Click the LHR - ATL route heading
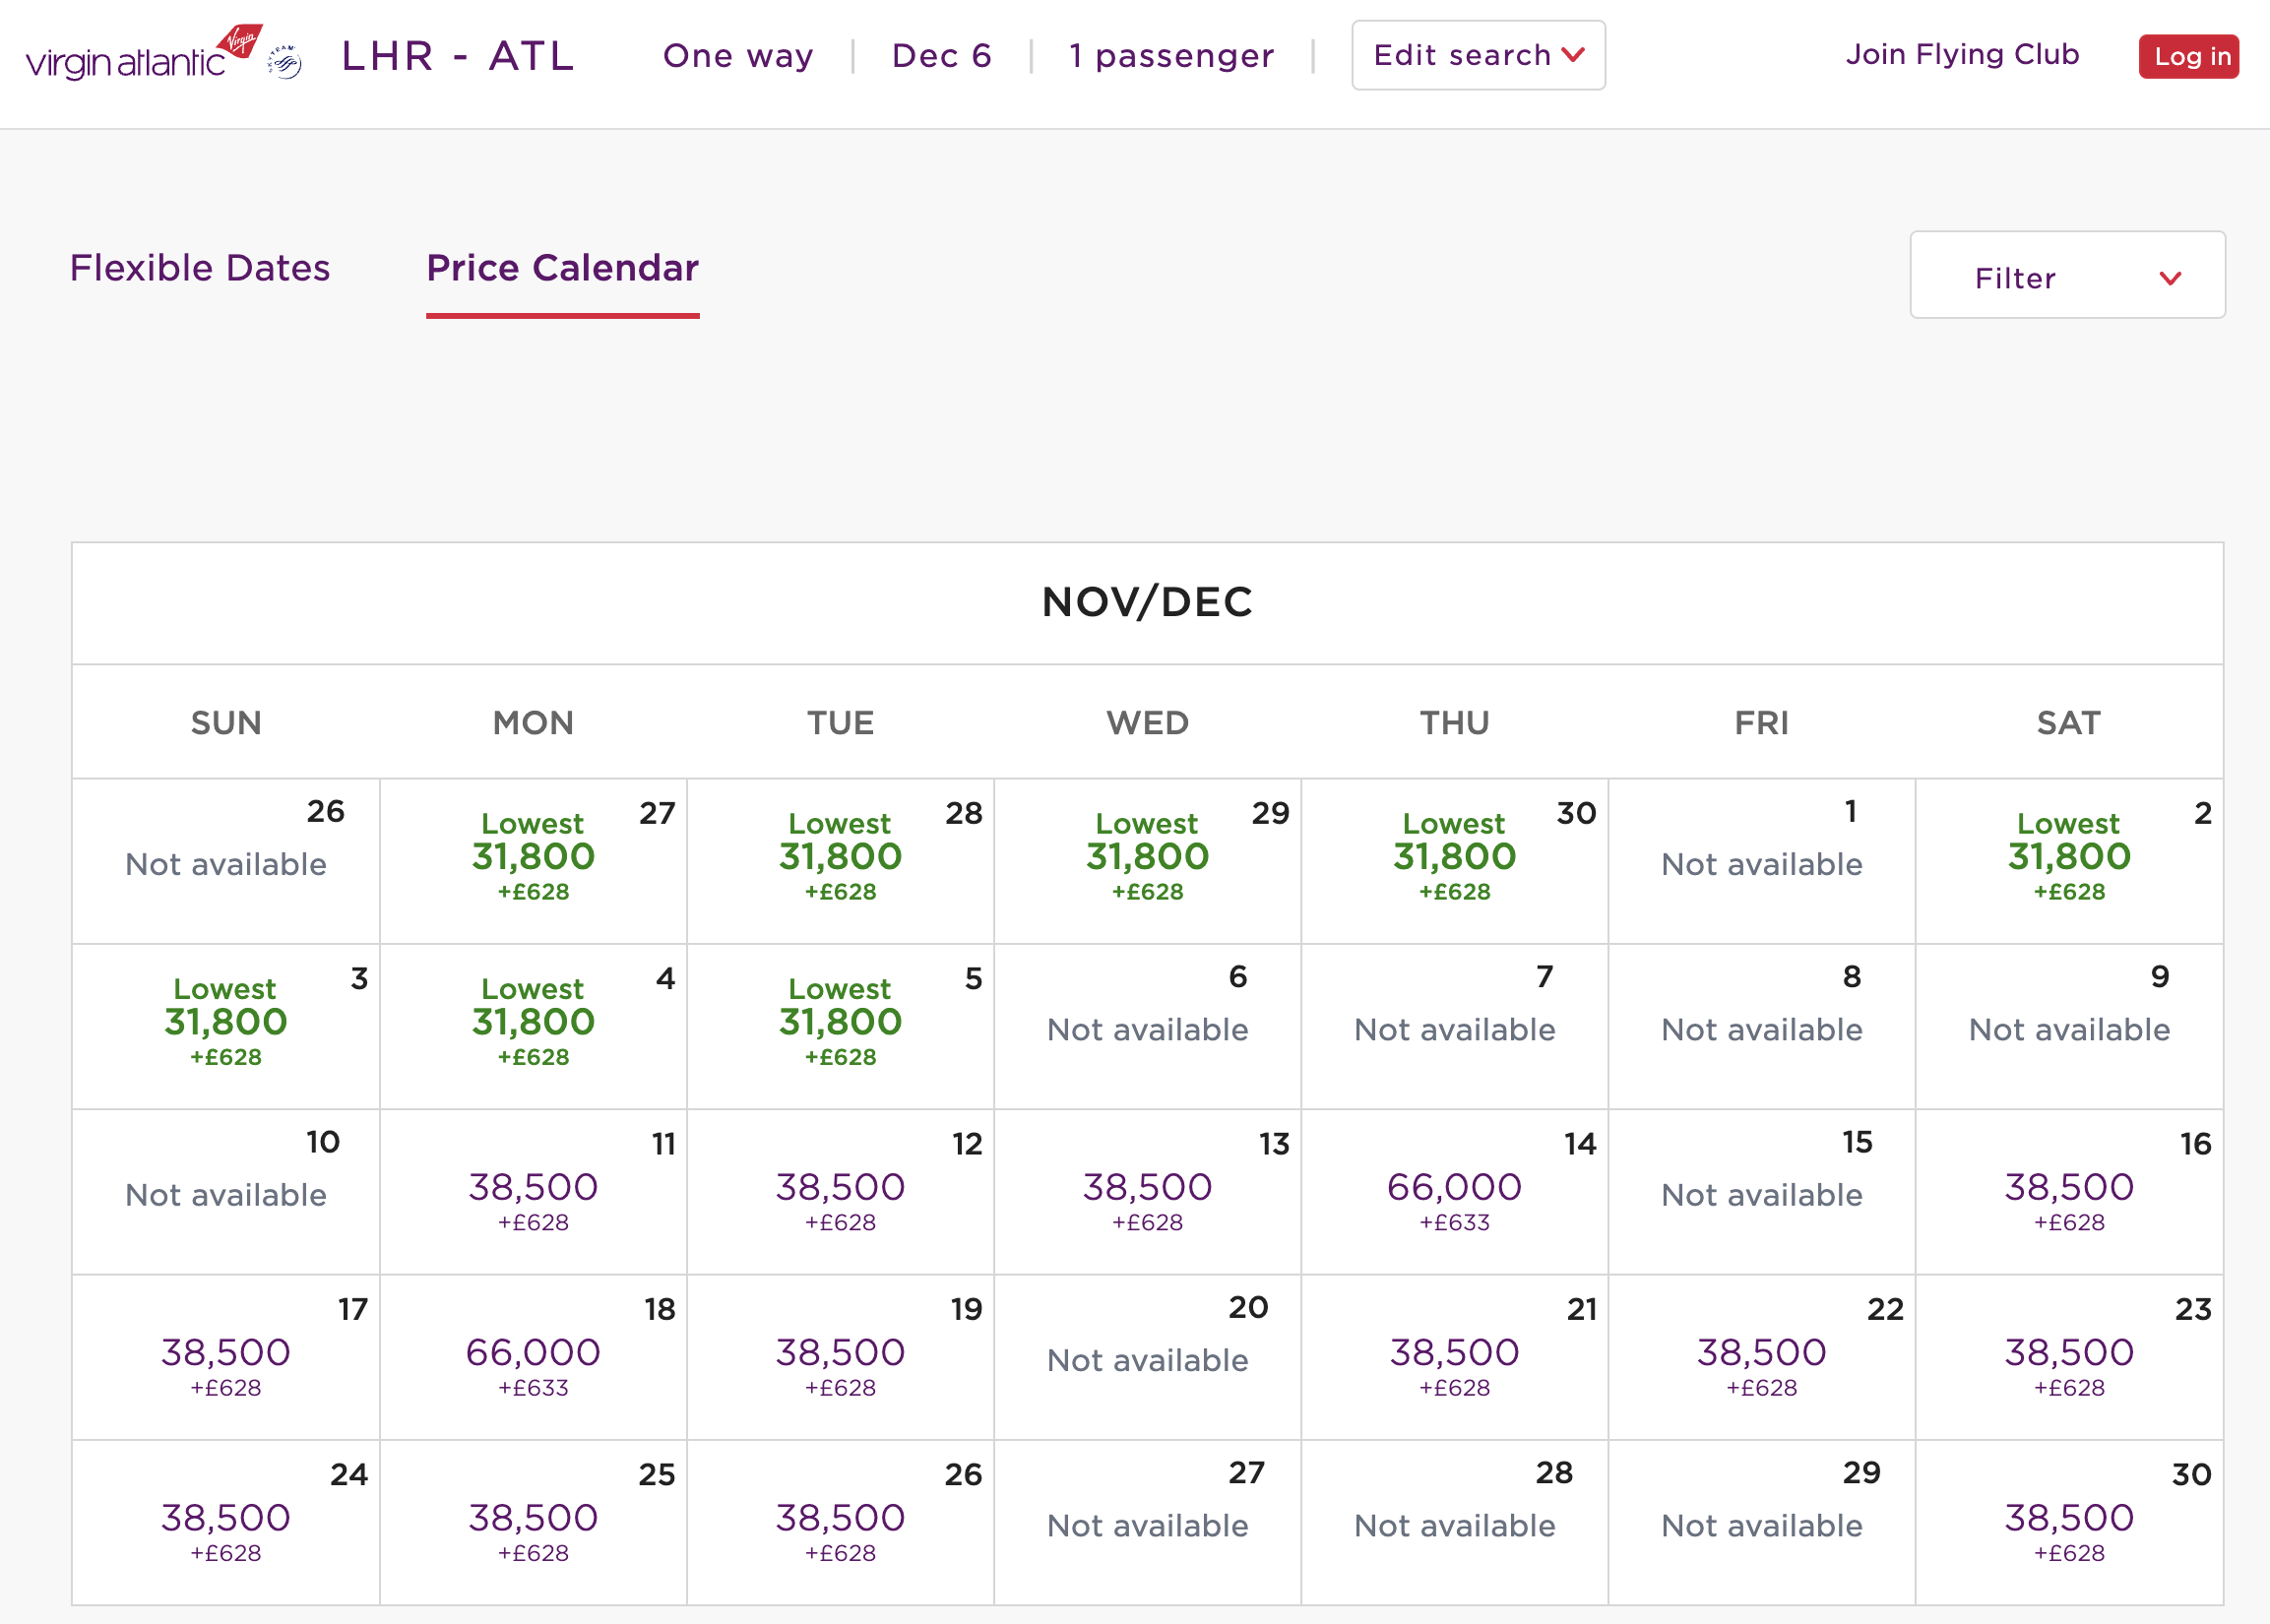 click(458, 56)
